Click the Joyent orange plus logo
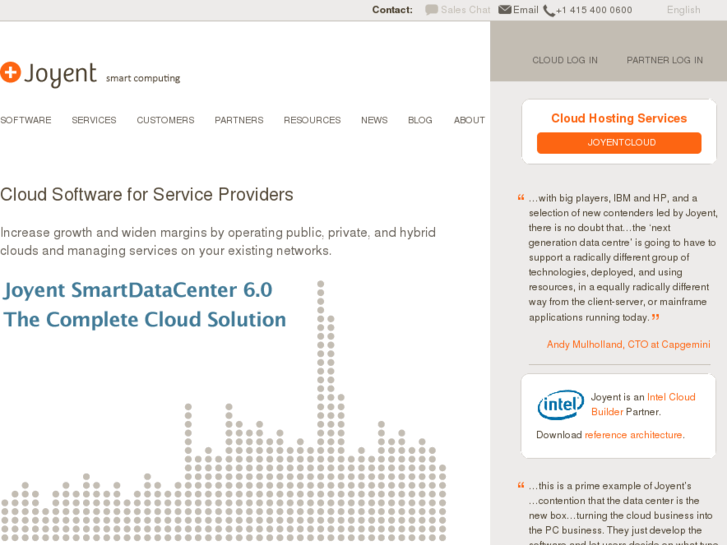Viewport: 727px width, 545px height. pos(11,72)
